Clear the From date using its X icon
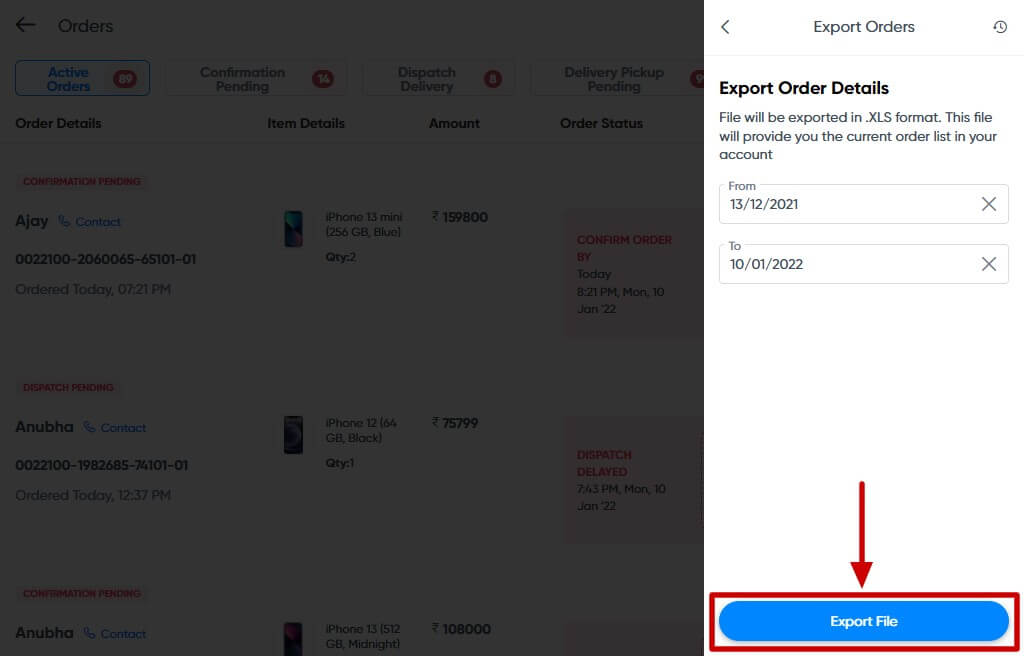 pyautogui.click(x=989, y=204)
